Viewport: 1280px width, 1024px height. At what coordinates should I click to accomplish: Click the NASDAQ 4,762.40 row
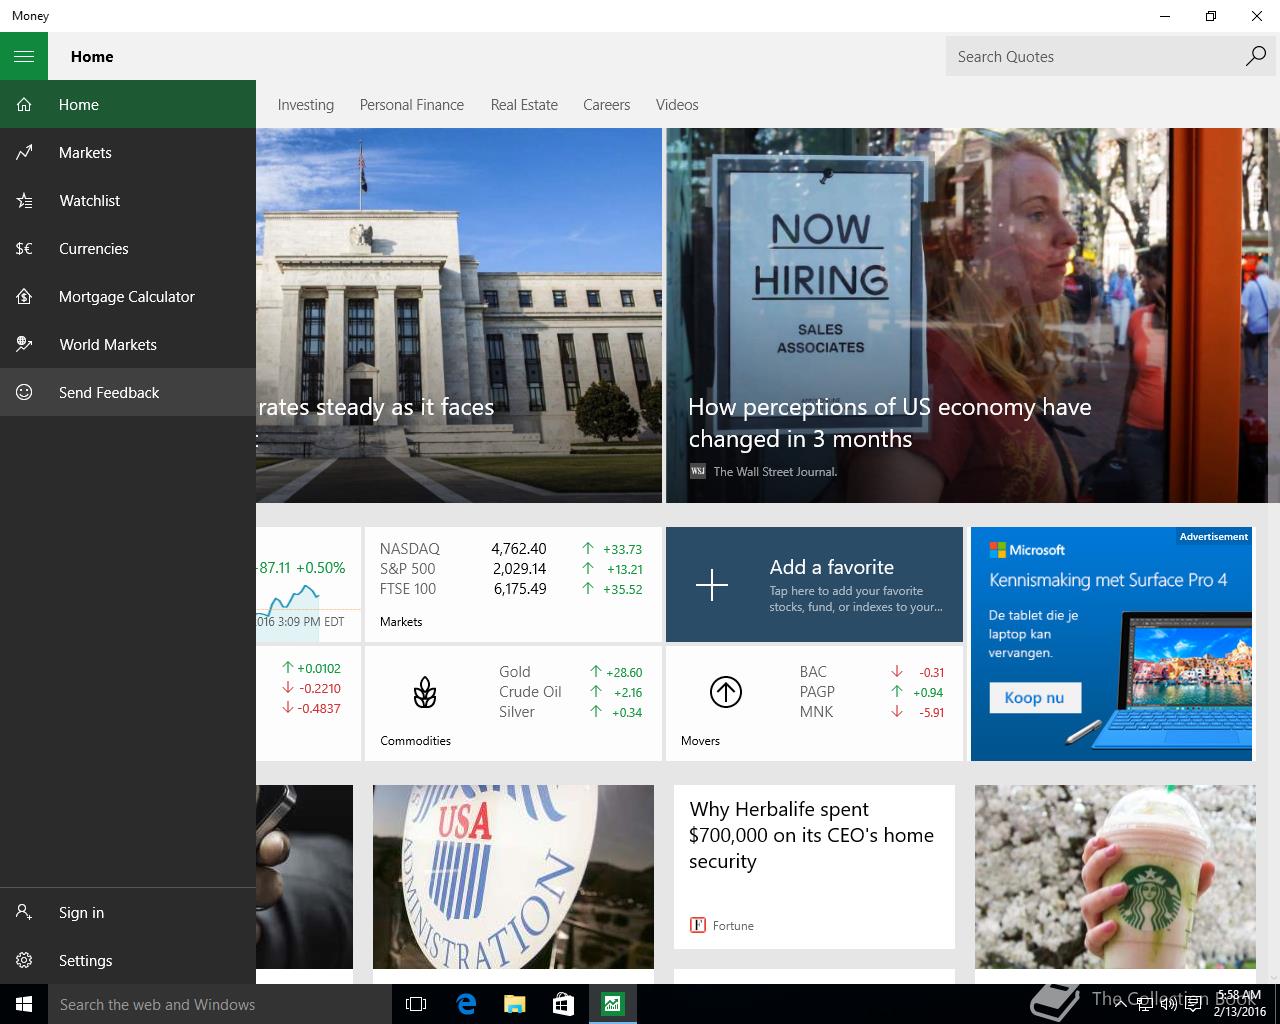coord(511,548)
